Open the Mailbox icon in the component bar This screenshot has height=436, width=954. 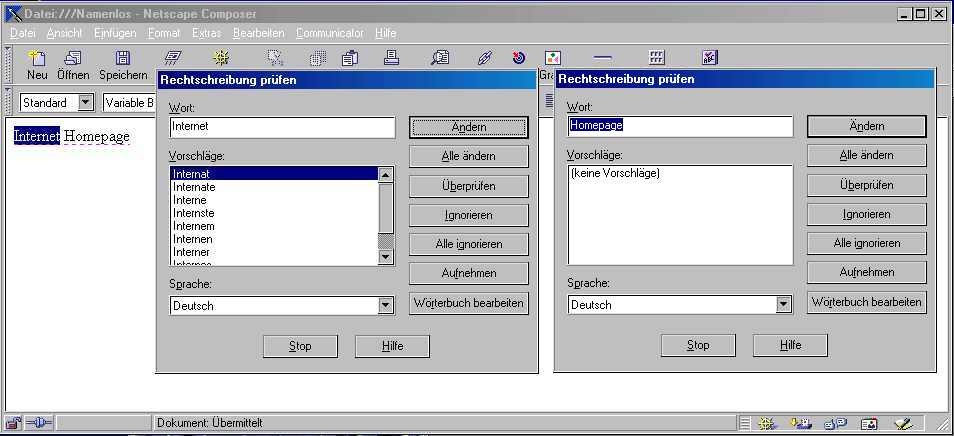coord(801,423)
